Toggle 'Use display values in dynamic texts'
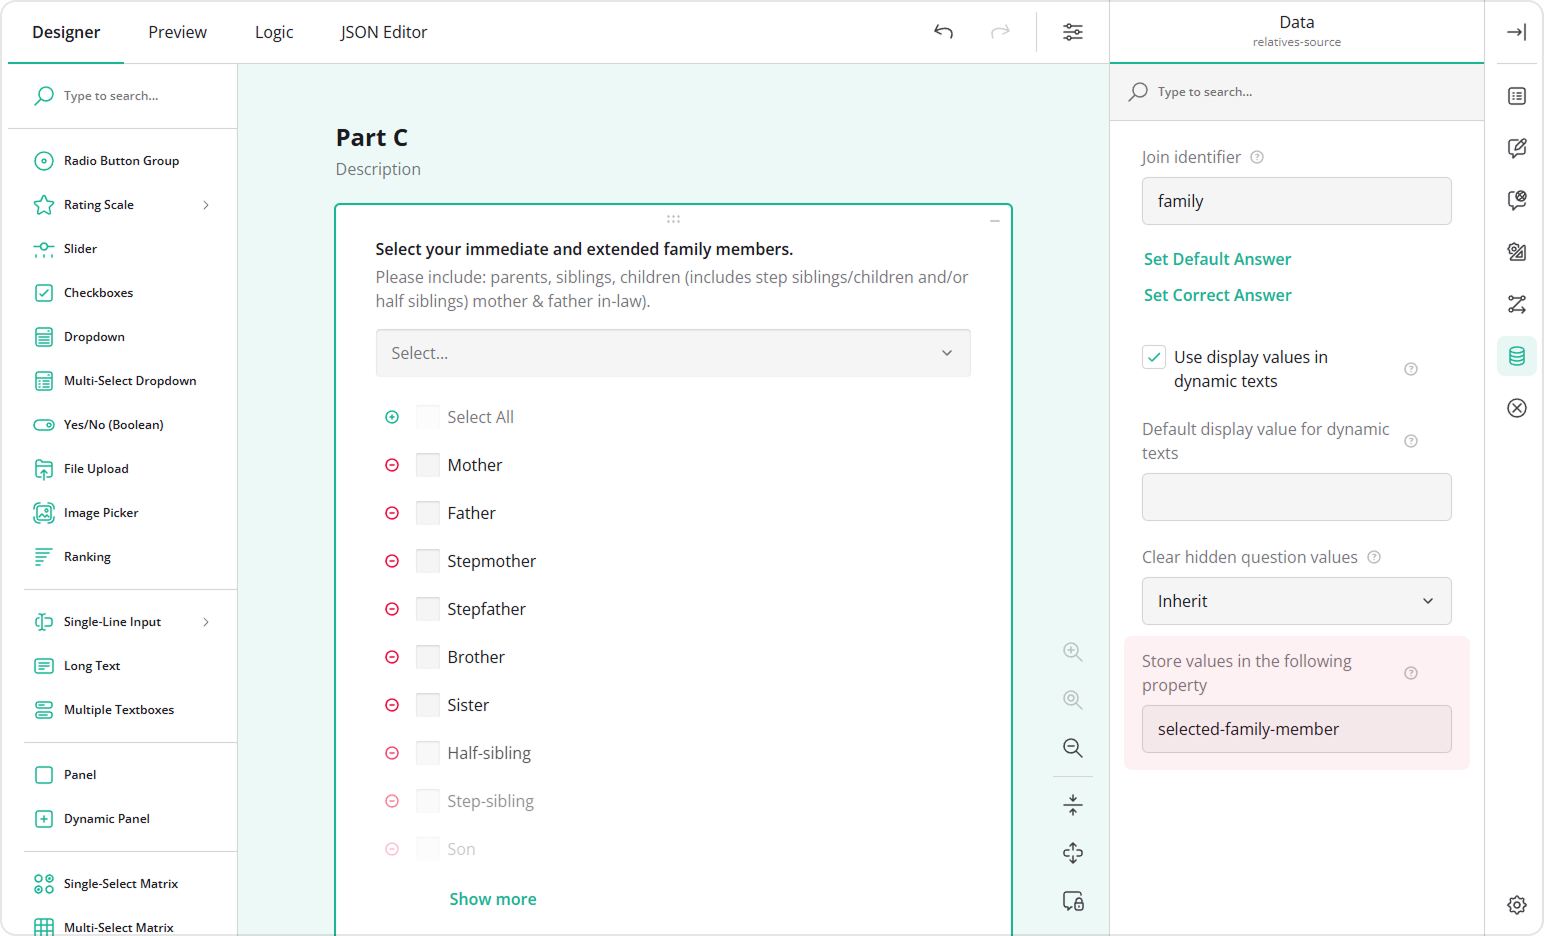 pos(1154,357)
